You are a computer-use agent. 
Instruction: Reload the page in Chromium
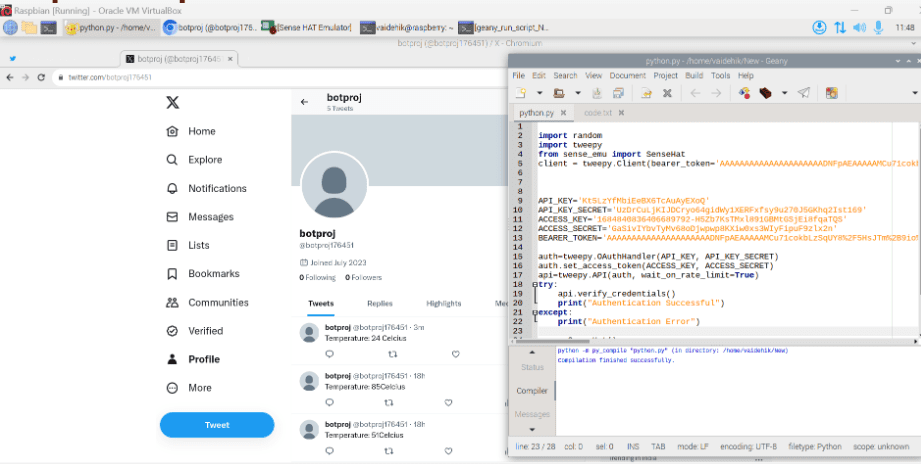[41, 78]
